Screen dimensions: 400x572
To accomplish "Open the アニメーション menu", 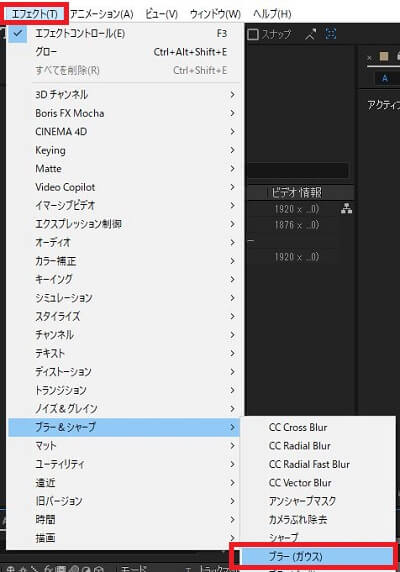I will (x=102, y=14).
